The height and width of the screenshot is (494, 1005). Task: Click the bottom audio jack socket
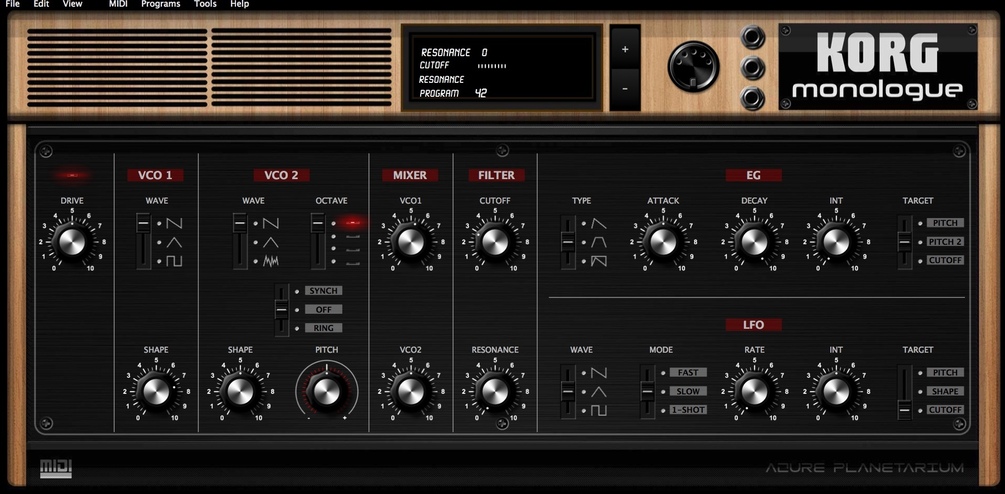(x=752, y=98)
